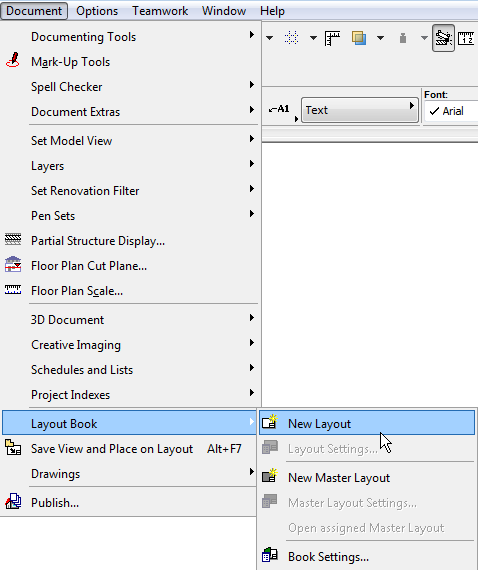
Task: Open Floor Plan Cut Plane settings
Action: [x=130, y=266]
